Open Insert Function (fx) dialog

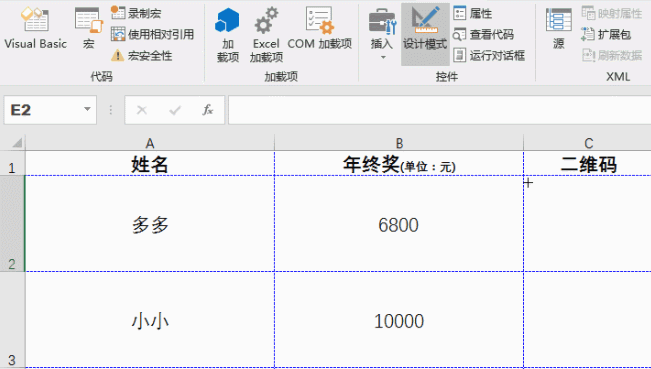pyautogui.click(x=208, y=110)
